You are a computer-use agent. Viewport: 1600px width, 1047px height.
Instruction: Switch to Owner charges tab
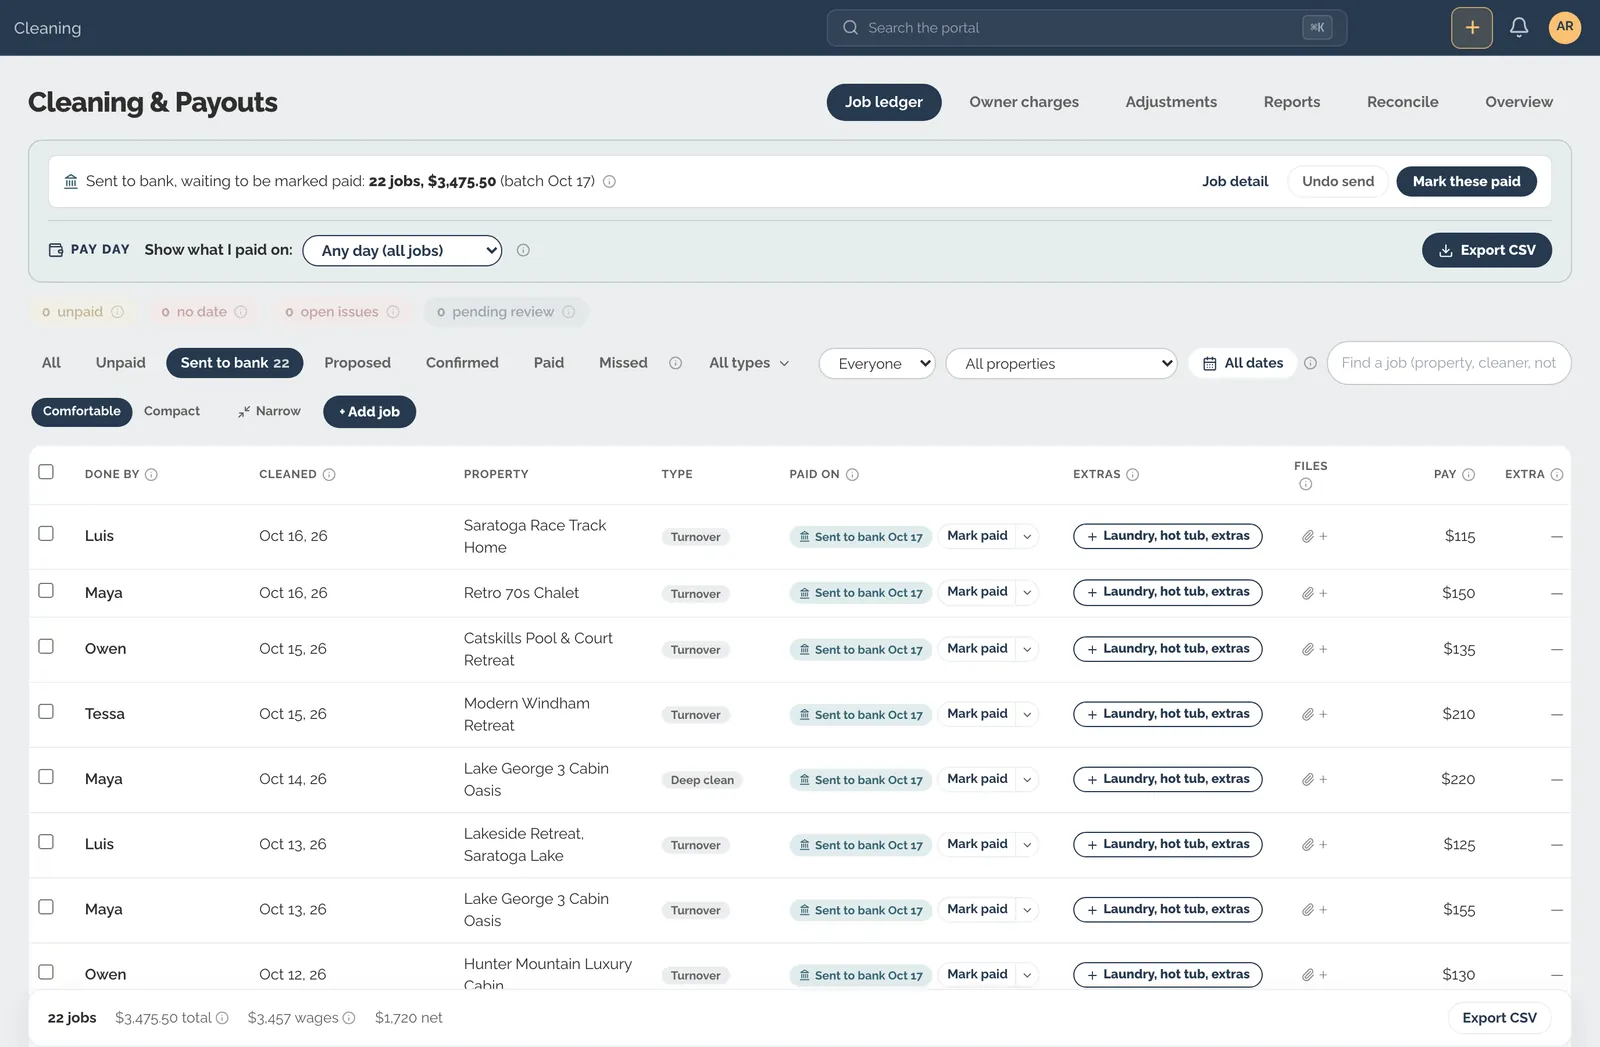coord(1024,102)
